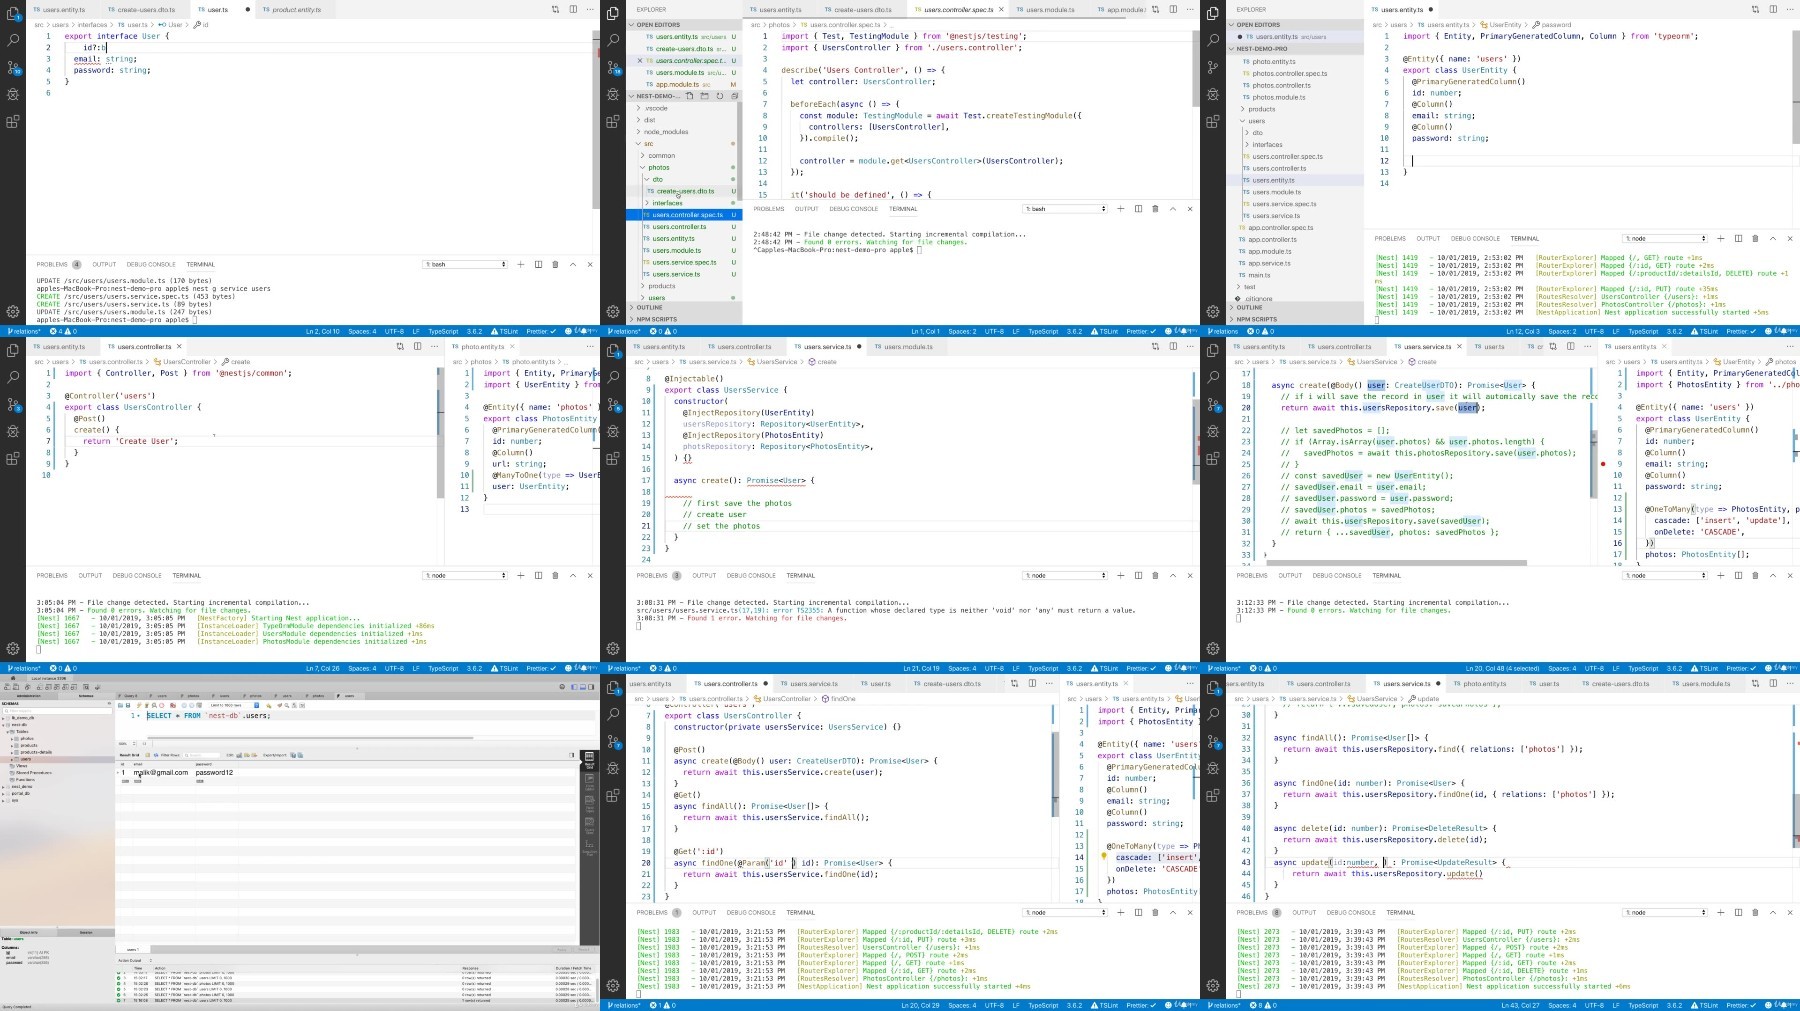The image size is (1800, 1011).
Task: Open Limit rows dropdown in MySQL Workbench
Action: pyautogui.click(x=232, y=705)
